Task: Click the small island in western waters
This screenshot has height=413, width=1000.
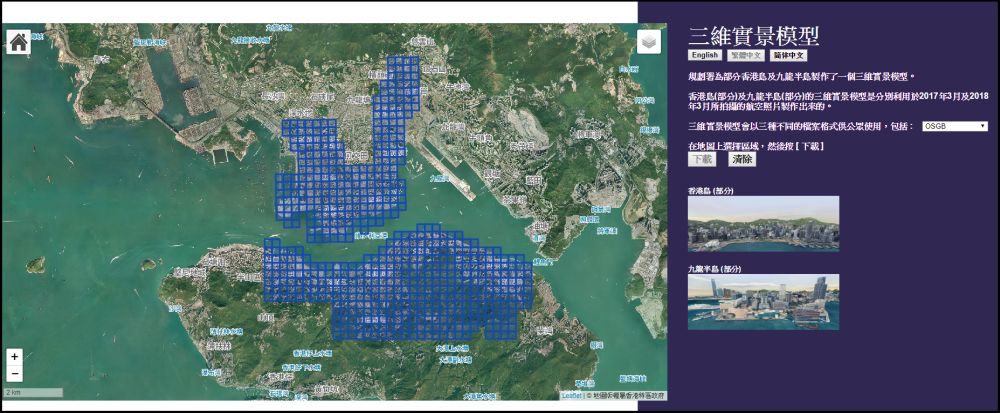Action: point(36,264)
